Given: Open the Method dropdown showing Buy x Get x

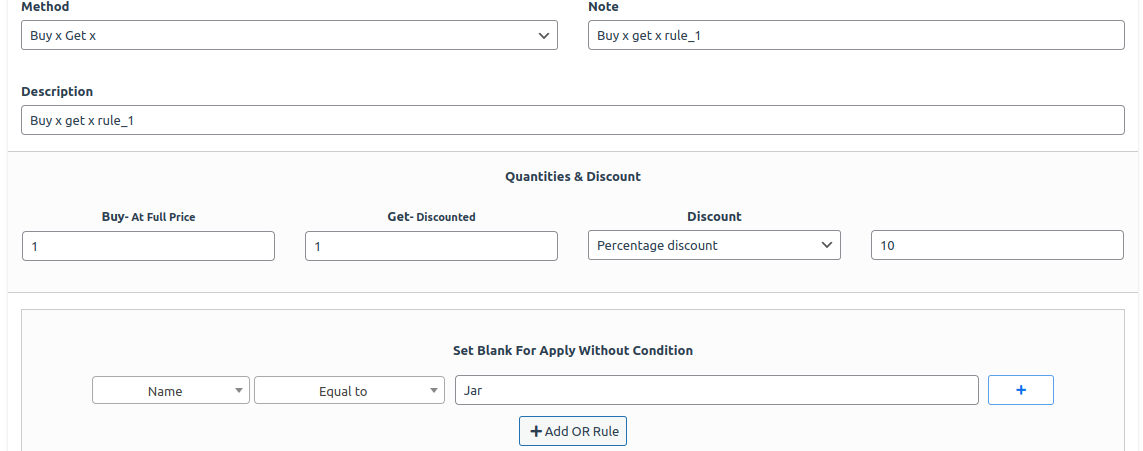Looking at the screenshot, I should tap(289, 35).
